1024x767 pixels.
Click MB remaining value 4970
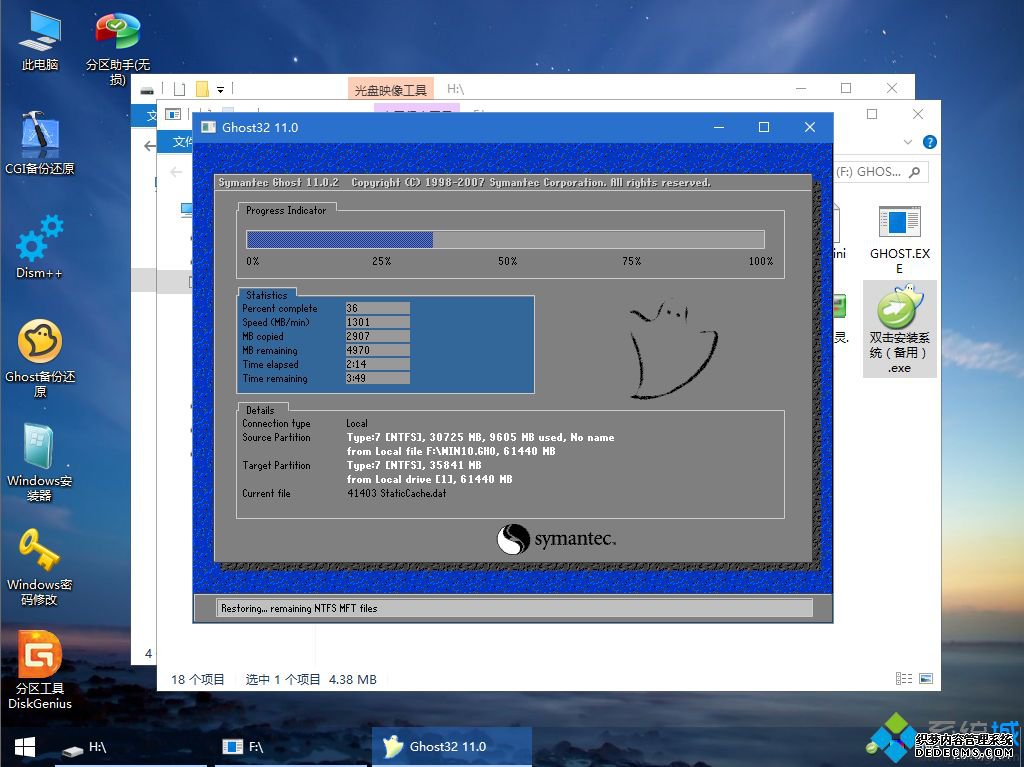point(377,350)
